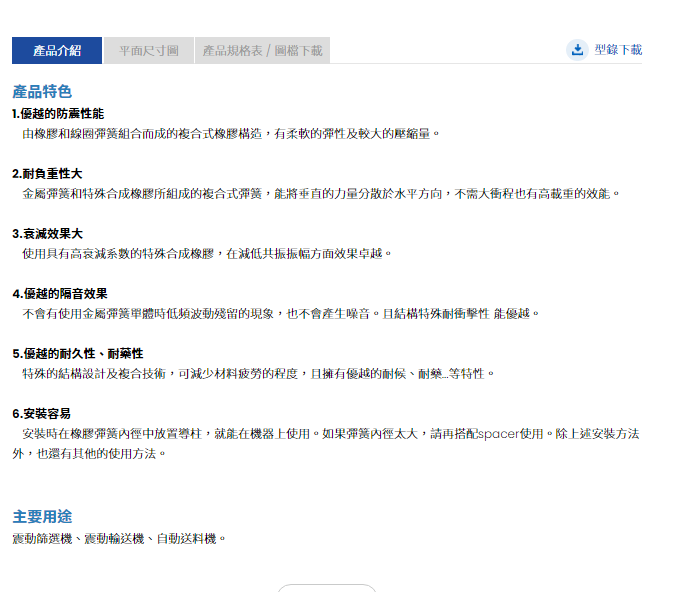Image resolution: width=682 pixels, height=592 pixels.
Task: Open the 型錄下載 catalog download link
Action: (x=617, y=50)
